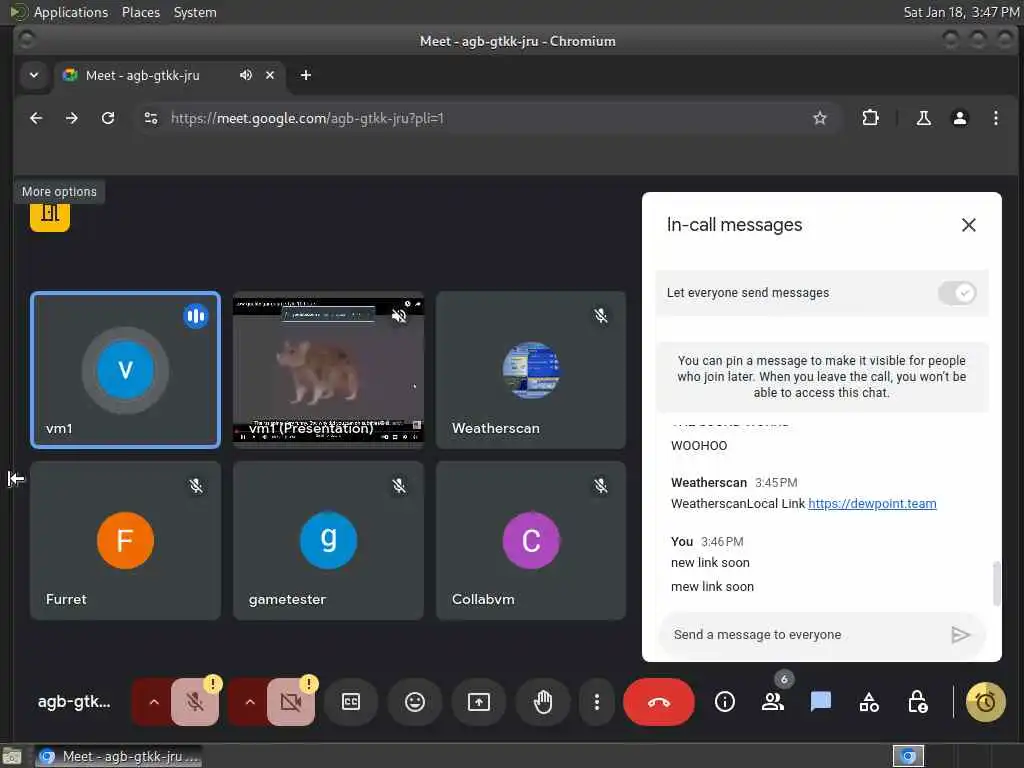This screenshot has height=768, width=1024.
Task: Click the browser forward arrow
Action: [x=72, y=118]
